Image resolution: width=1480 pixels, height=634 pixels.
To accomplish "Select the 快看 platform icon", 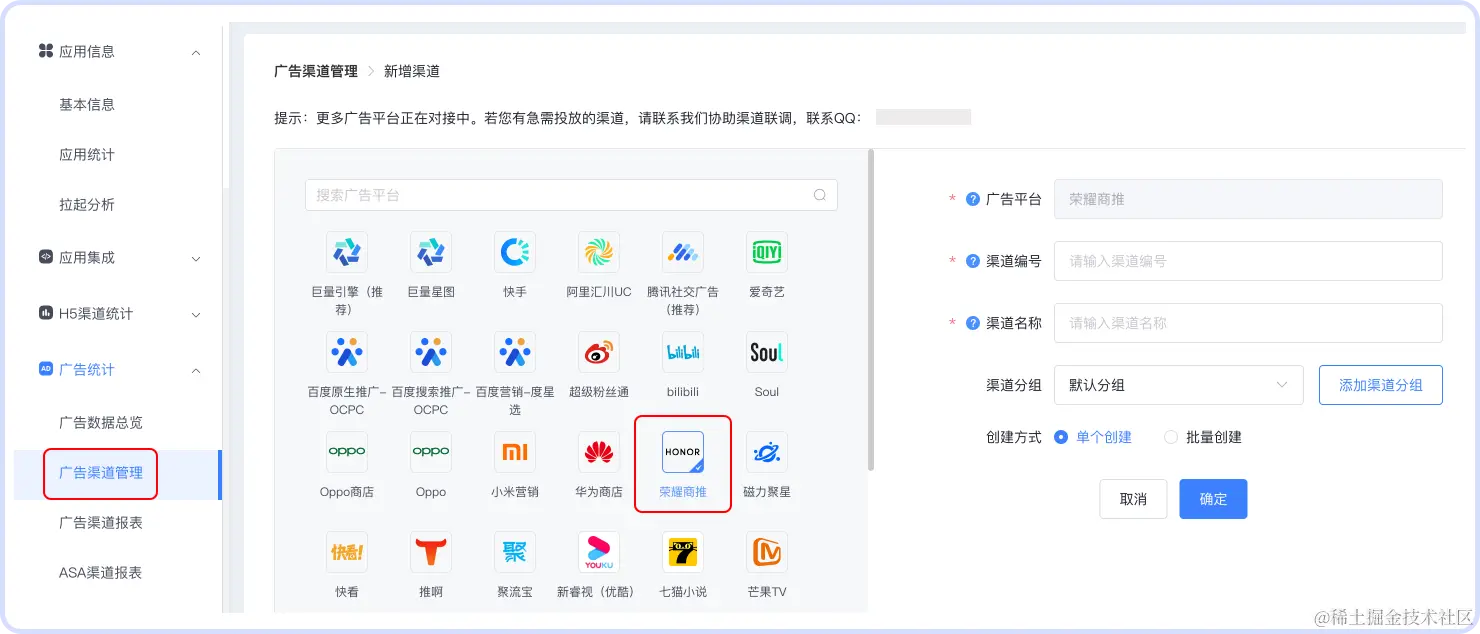I will pyautogui.click(x=347, y=552).
